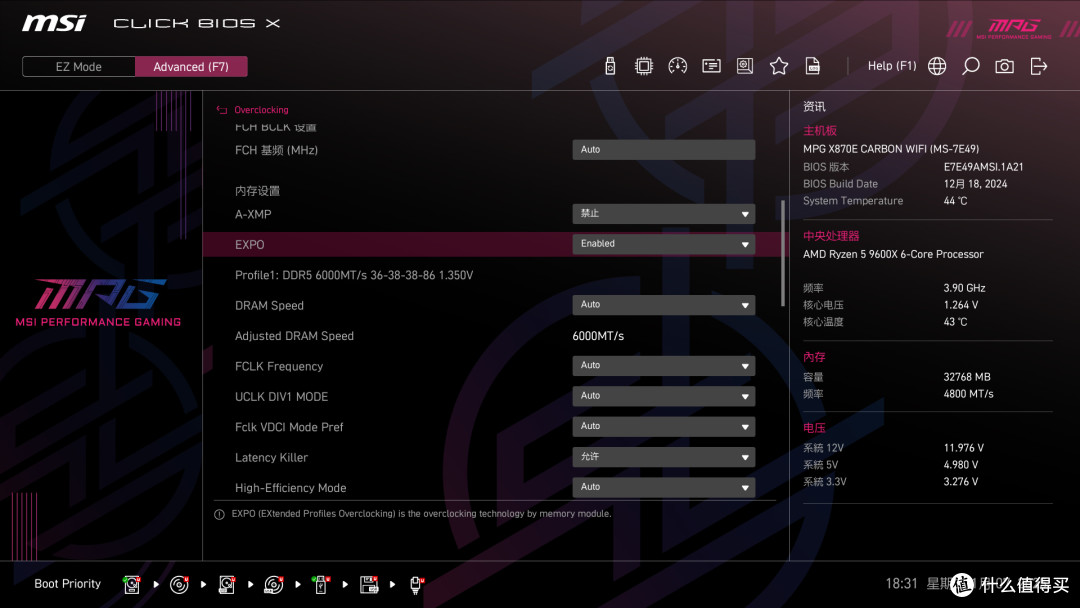Click the settings list vertical scrollbar
This screenshot has width=1080, height=608.
pos(782,253)
